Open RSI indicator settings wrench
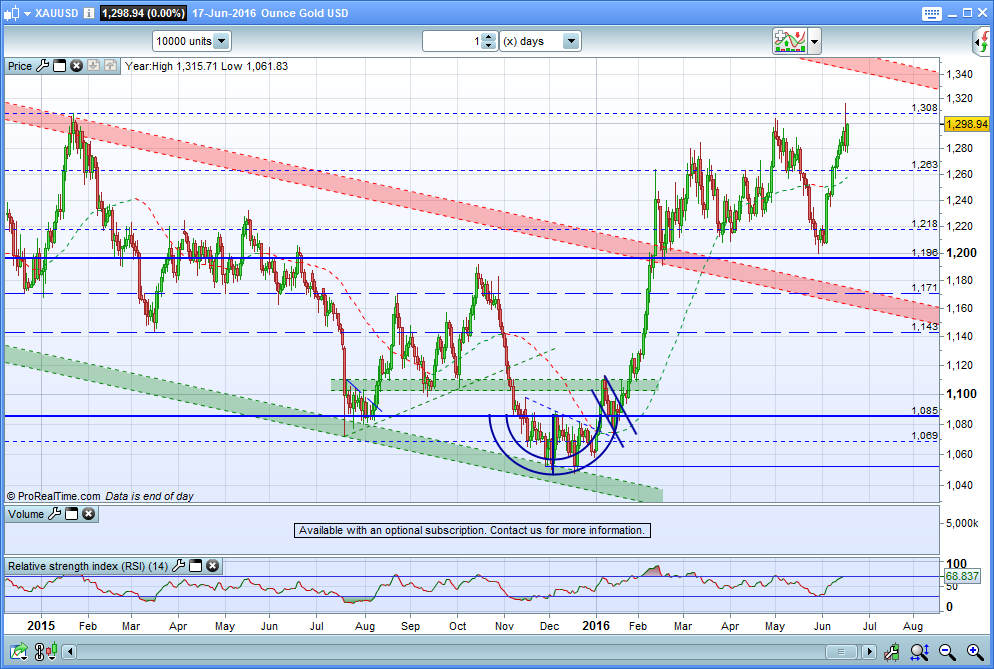994x669 pixels. [179, 566]
